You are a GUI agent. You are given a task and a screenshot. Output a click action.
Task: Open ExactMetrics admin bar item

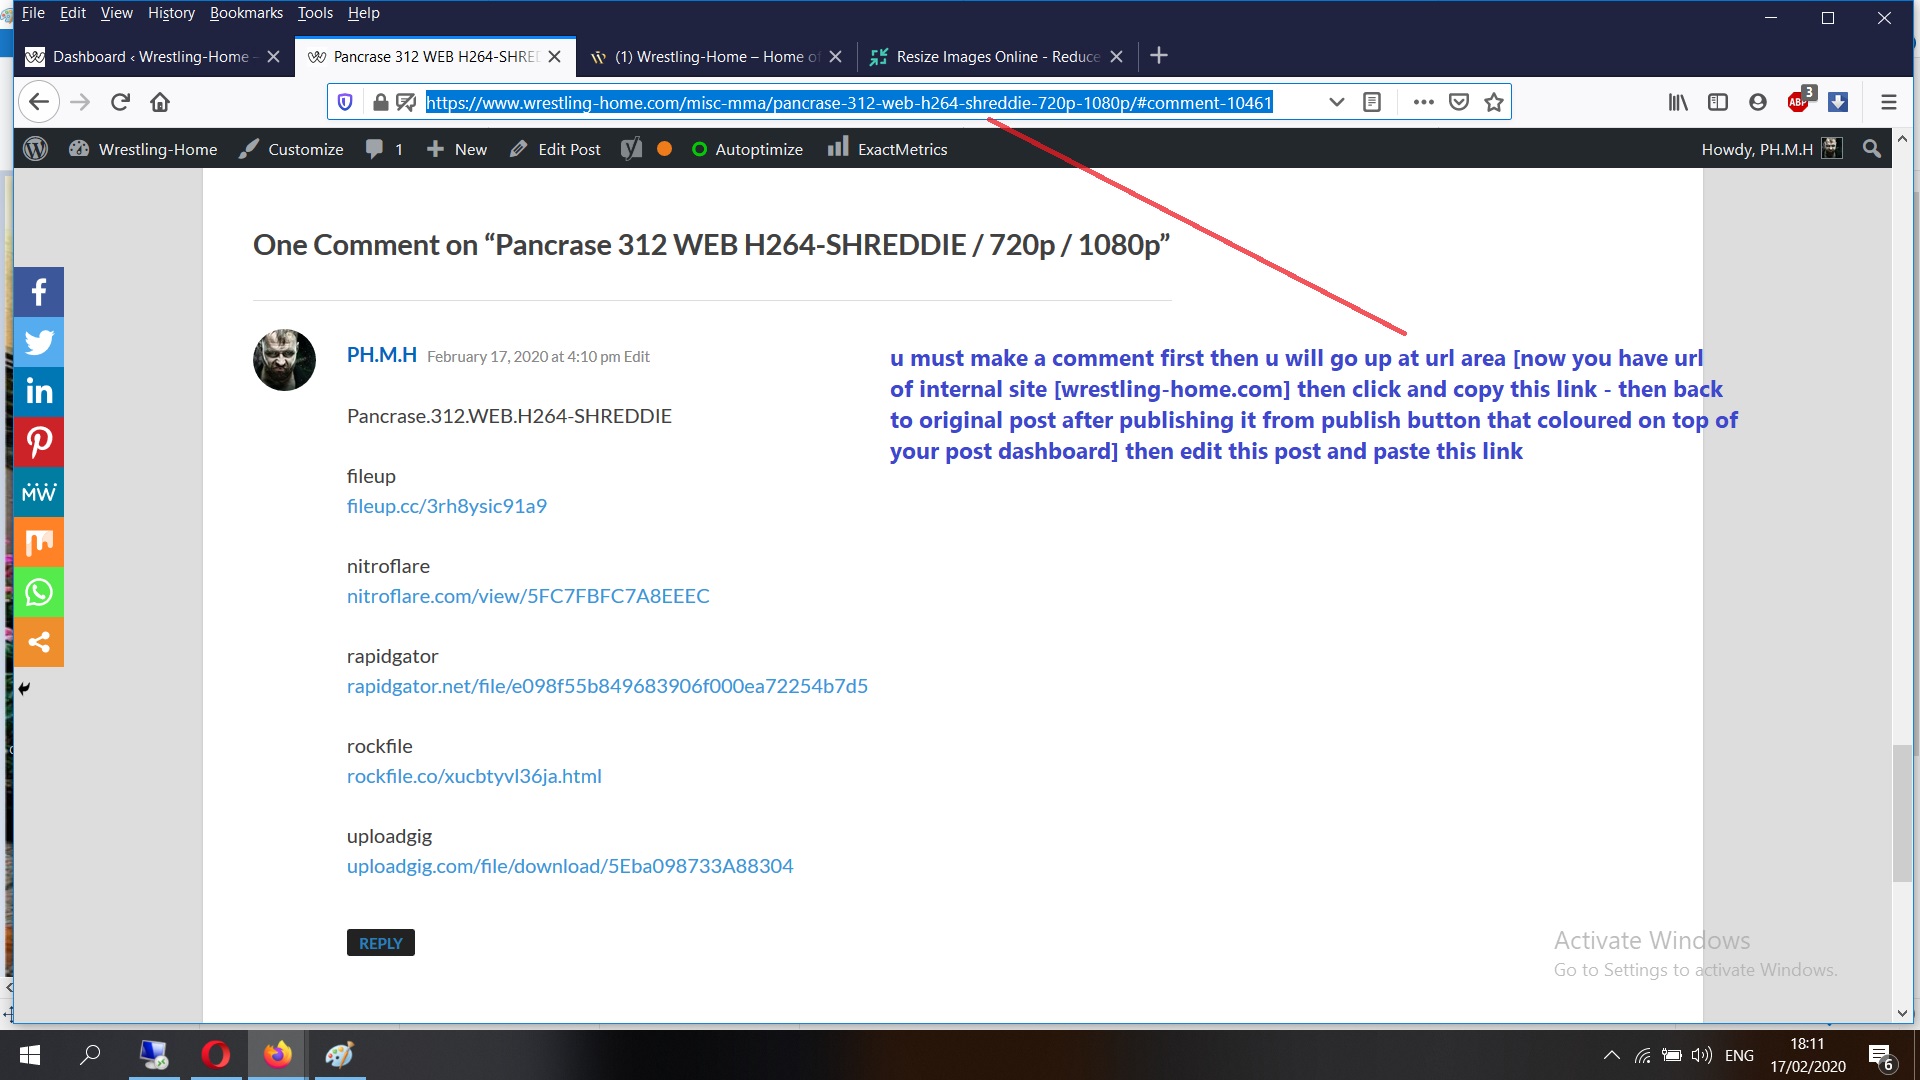coord(887,149)
